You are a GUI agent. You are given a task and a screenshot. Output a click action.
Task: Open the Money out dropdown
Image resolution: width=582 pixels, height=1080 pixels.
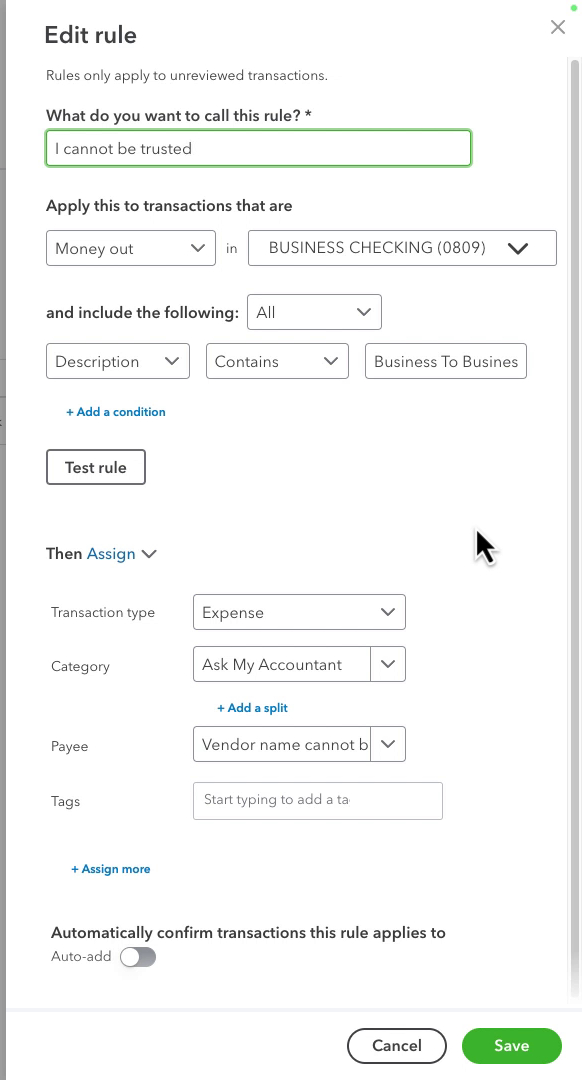click(x=131, y=248)
